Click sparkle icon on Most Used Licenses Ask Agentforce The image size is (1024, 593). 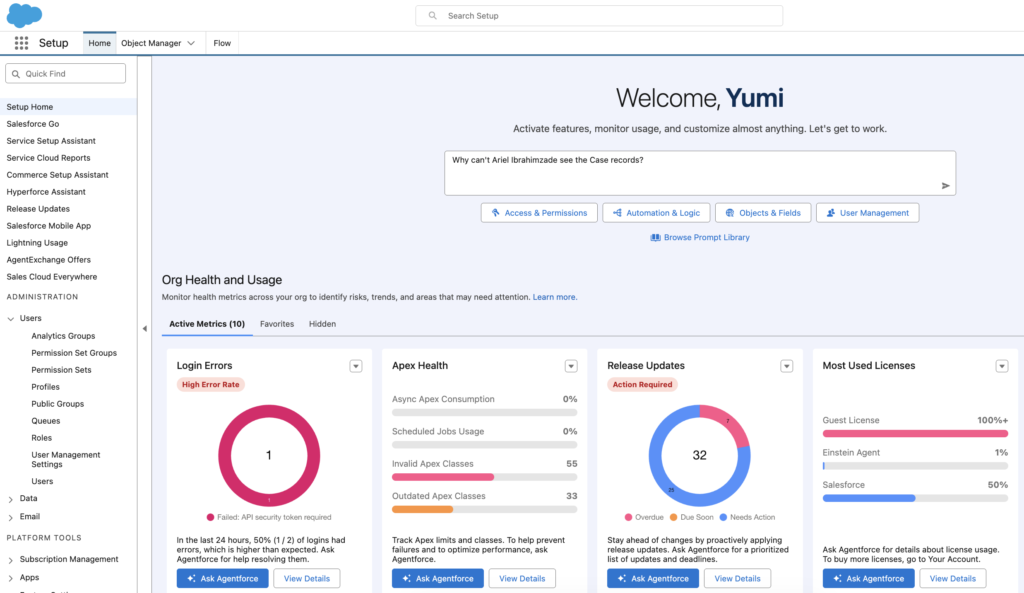pos(837,579)
